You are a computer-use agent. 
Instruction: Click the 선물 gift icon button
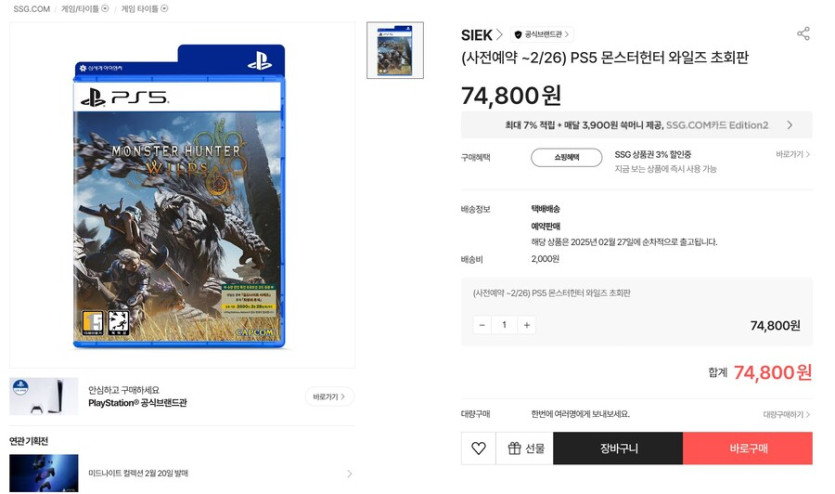point(525,448)
